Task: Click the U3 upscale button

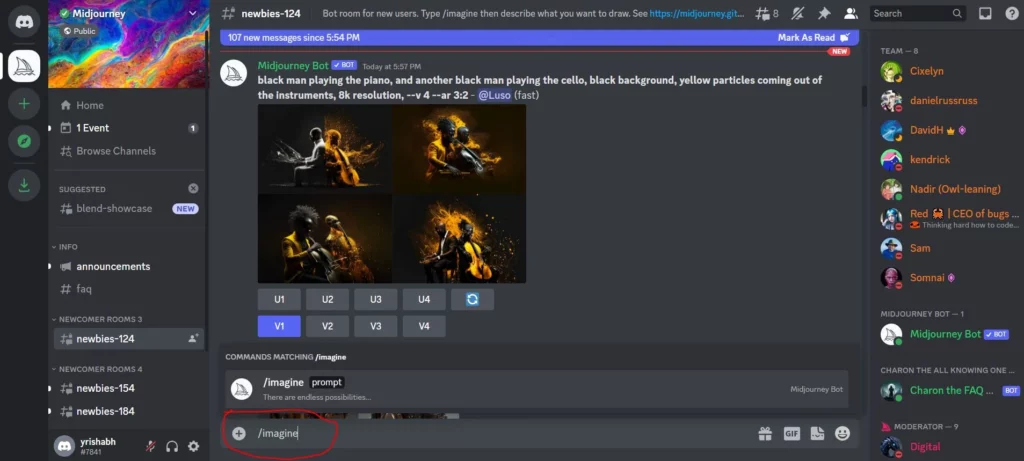Action: (x=376, y=299)
